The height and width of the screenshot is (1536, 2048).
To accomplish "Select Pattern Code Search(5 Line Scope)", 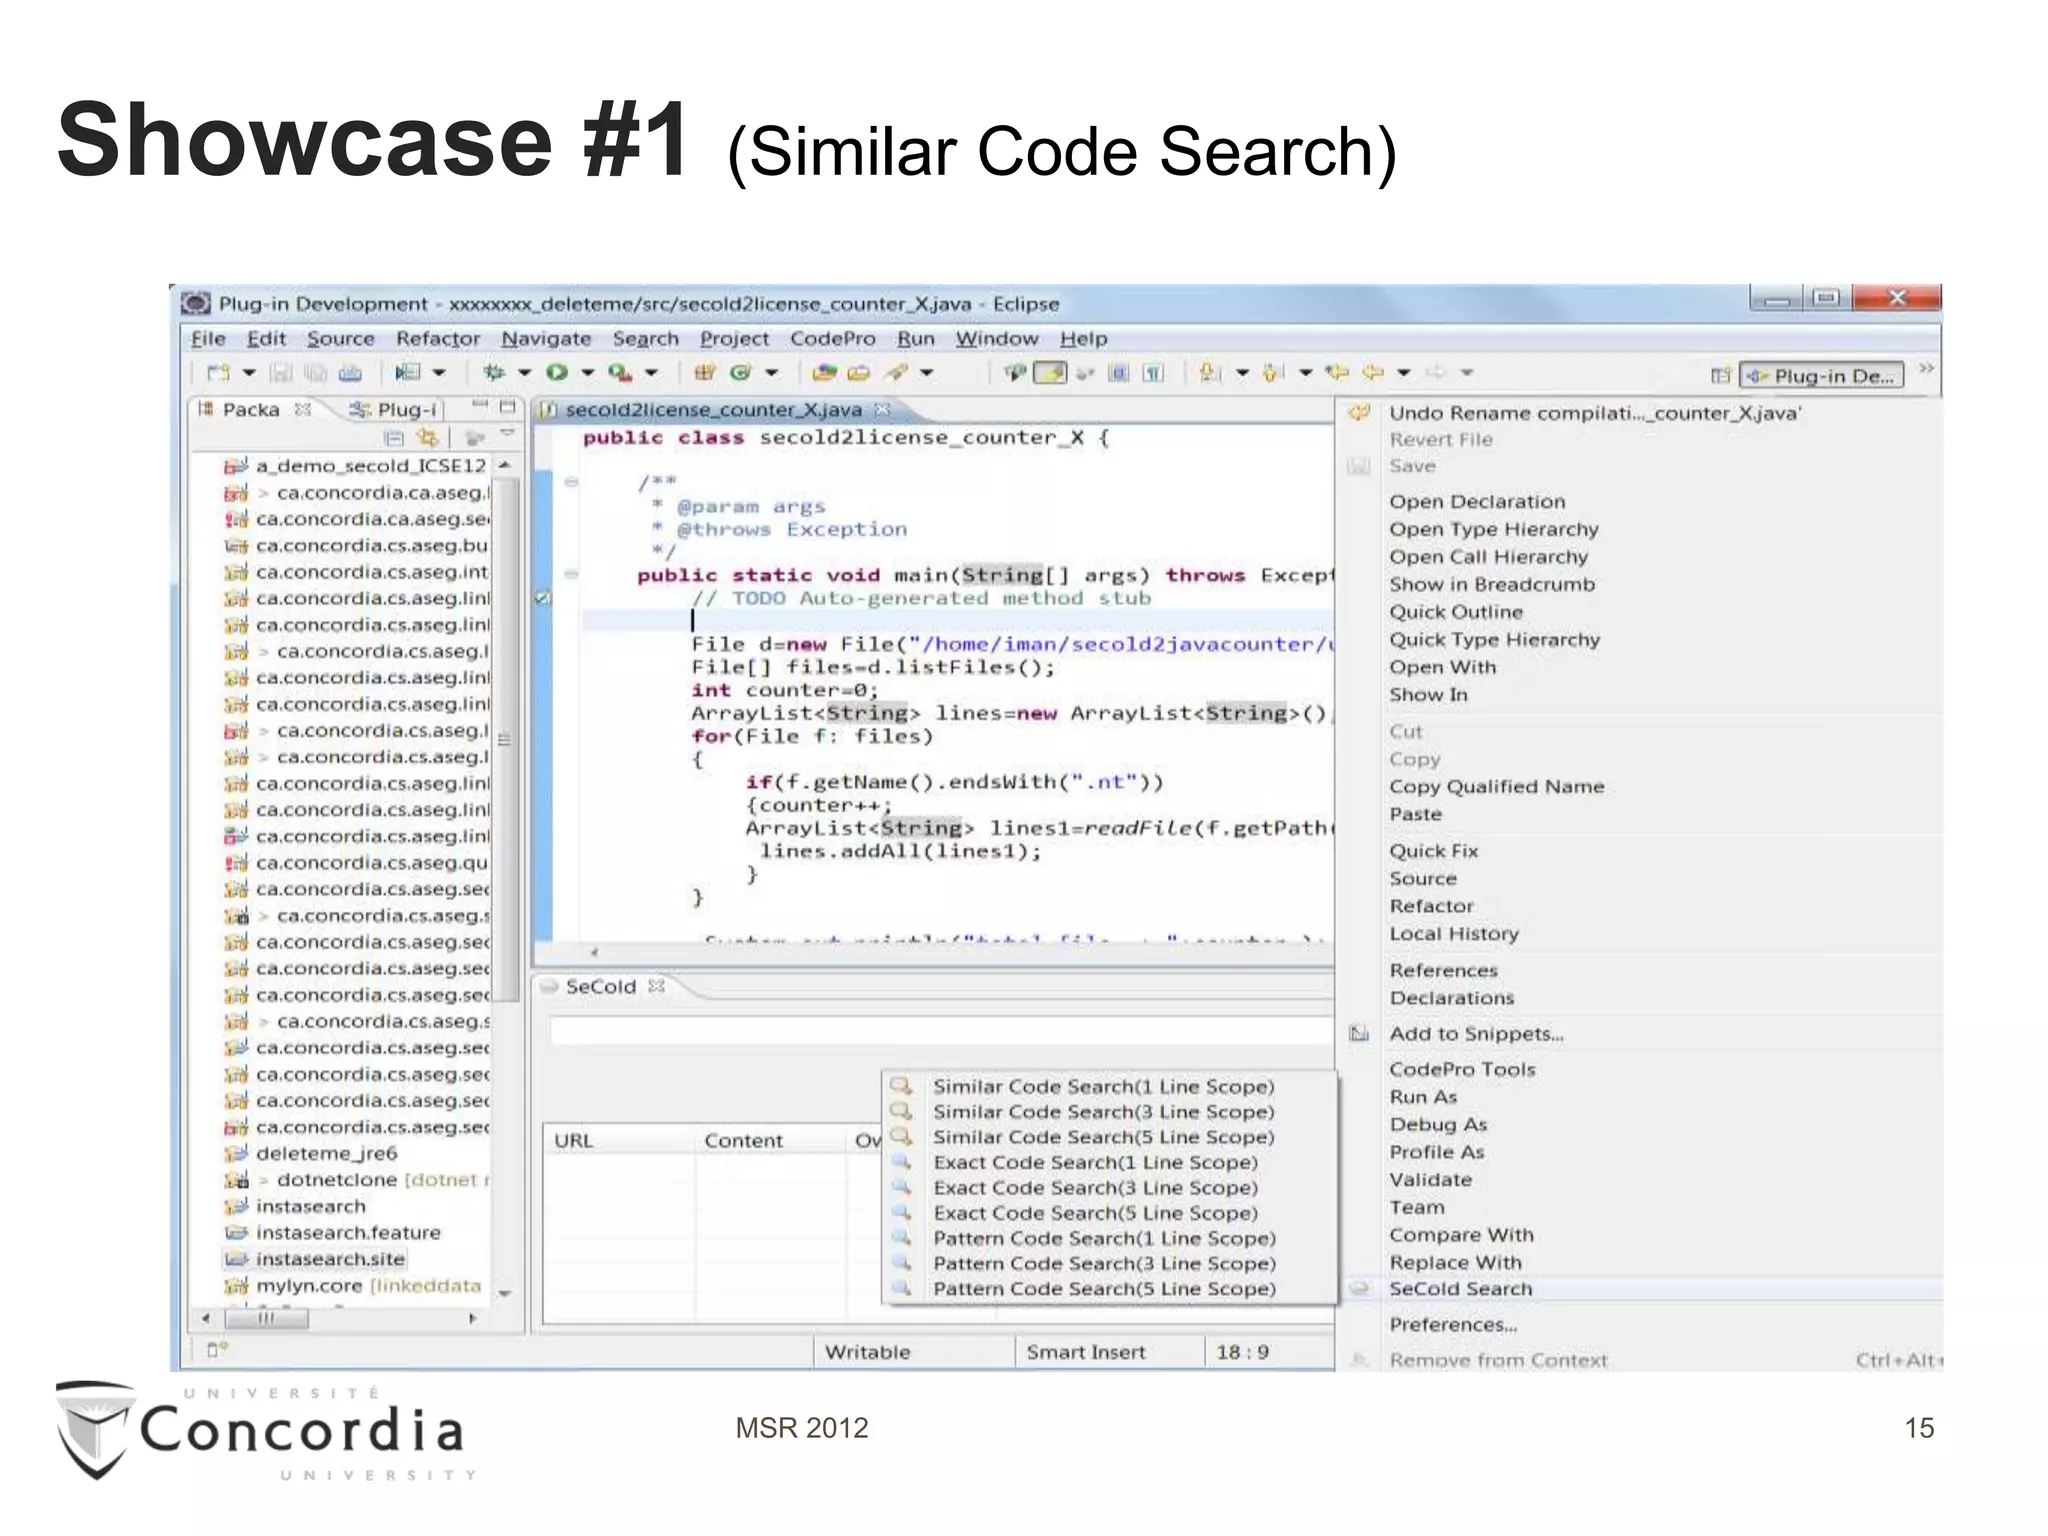I will click(1110, 1289).
